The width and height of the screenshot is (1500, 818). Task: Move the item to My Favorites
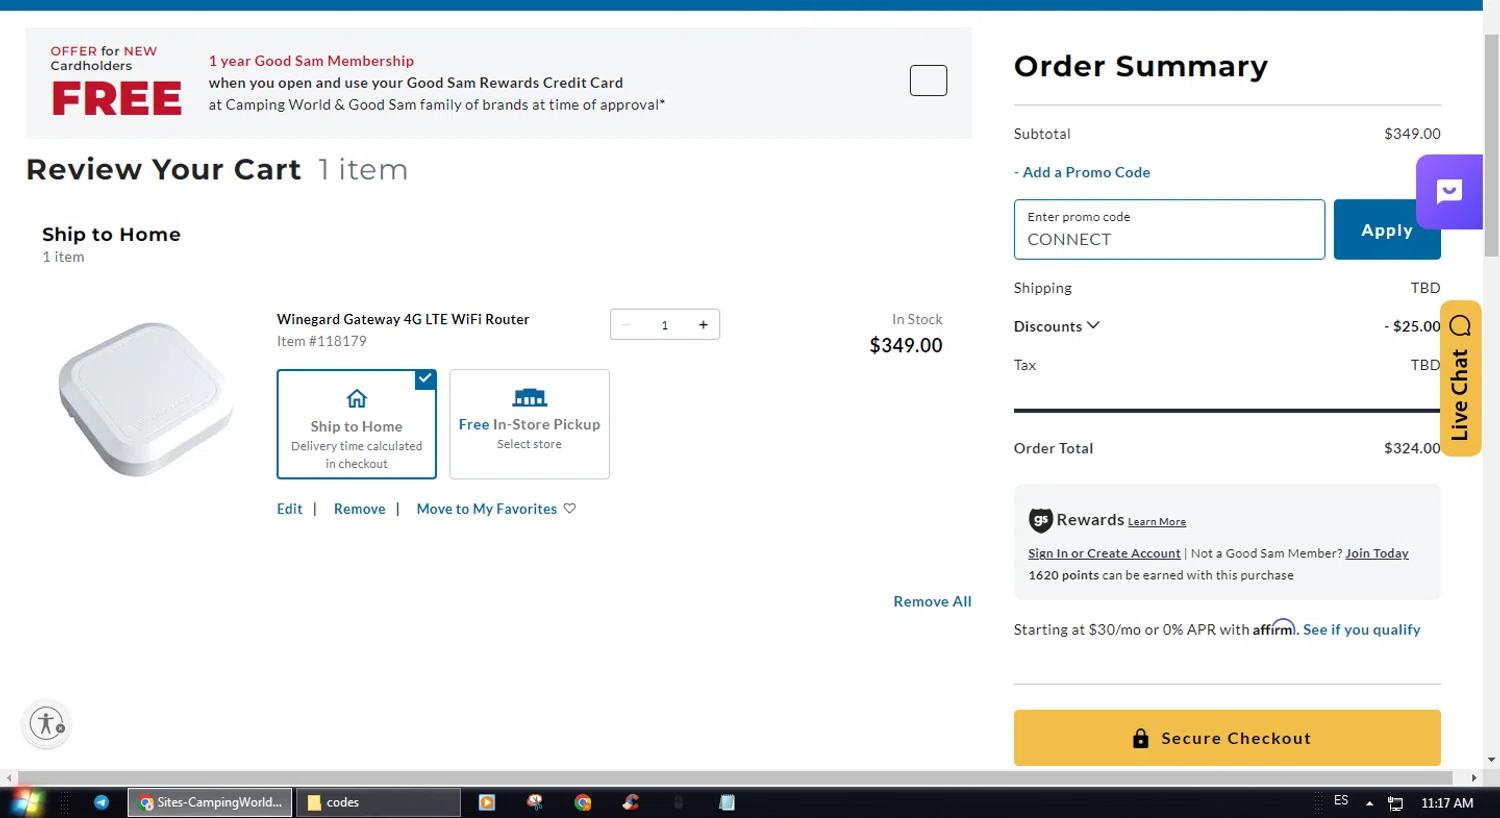pos(486,509)
